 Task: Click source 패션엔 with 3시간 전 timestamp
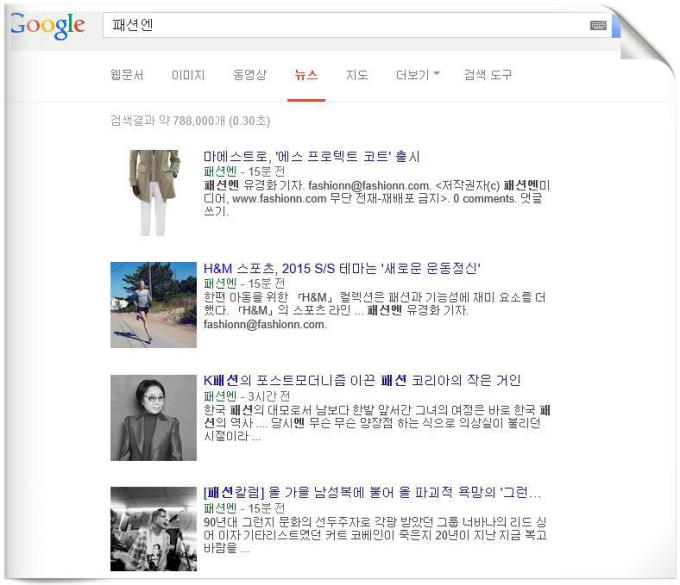(220, 395)
